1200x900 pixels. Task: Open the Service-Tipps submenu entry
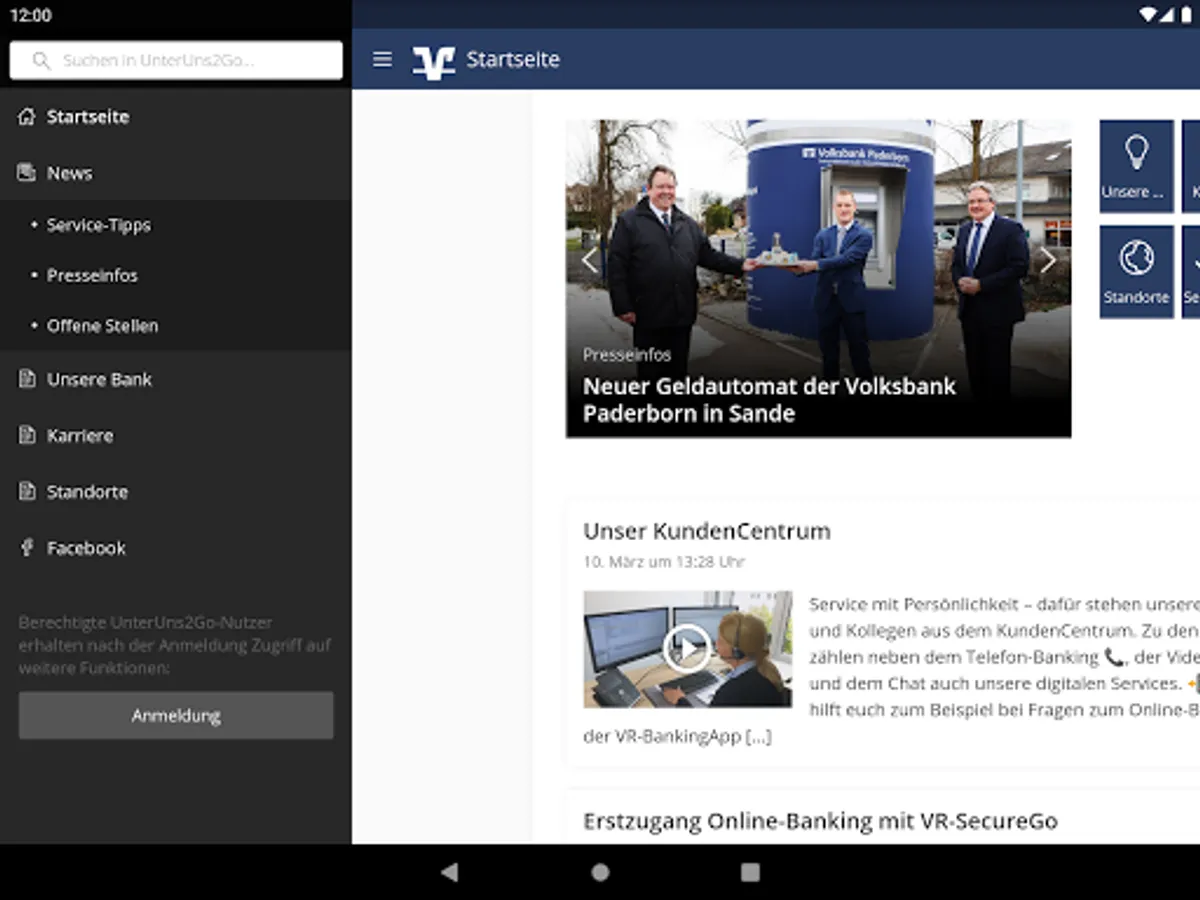(x=176, y=225)
